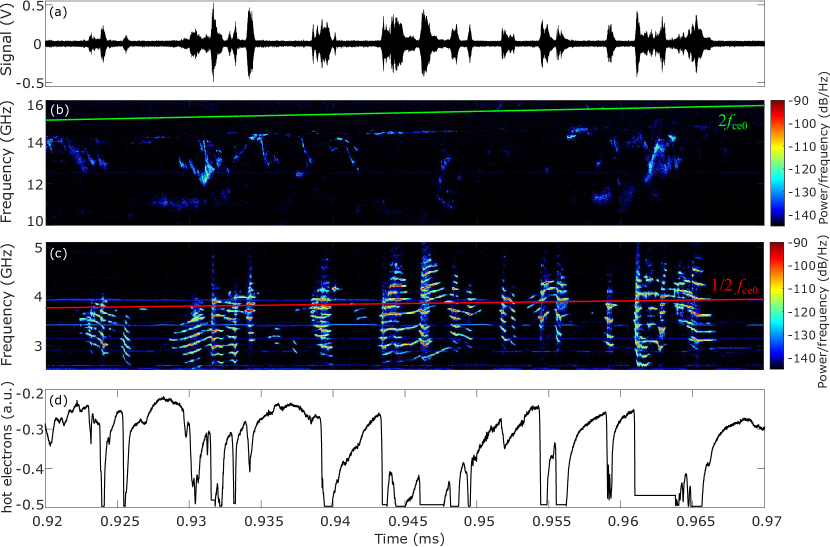Image resolution: width=830 pixels, height=547 pixels.
Task: Click the 0.95 time tick label
Action: 478,522
